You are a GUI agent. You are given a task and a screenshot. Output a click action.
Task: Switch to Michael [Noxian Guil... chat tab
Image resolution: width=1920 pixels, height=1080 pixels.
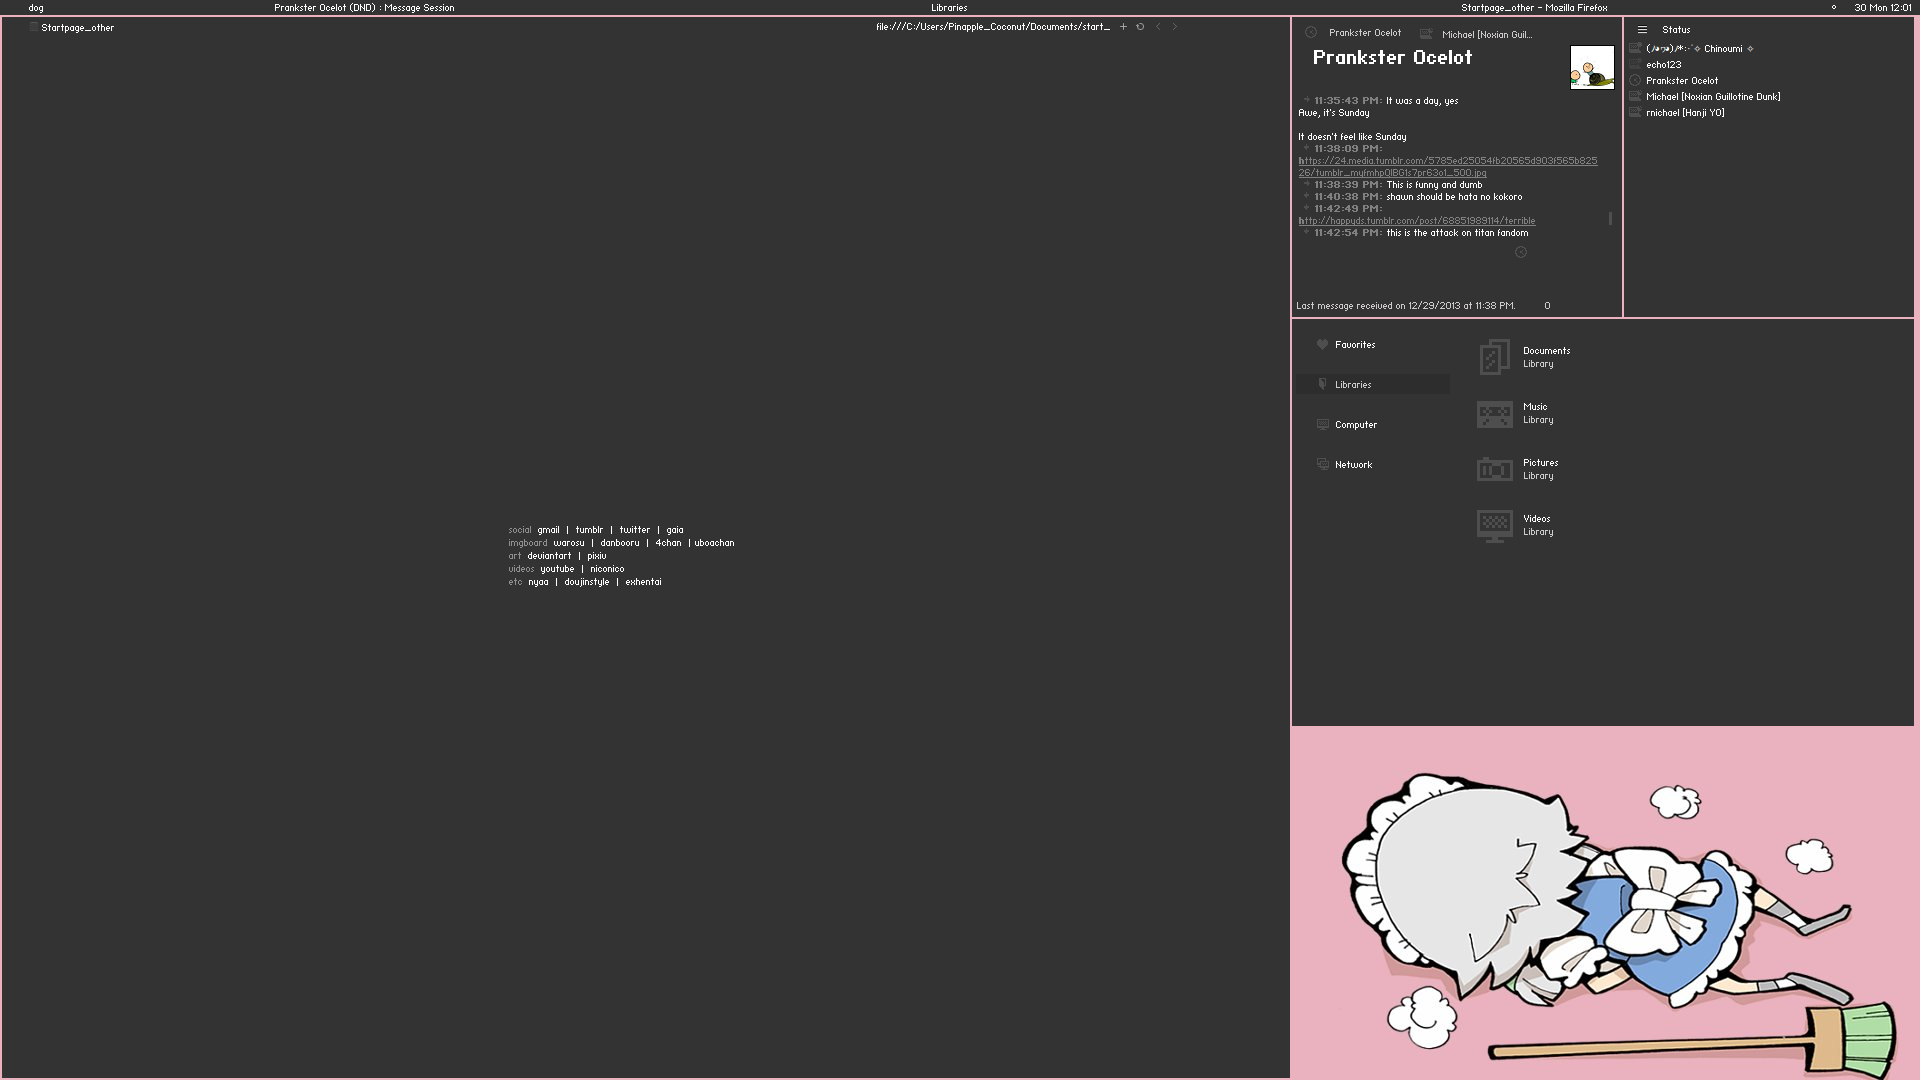click(x=1486, y=35)
